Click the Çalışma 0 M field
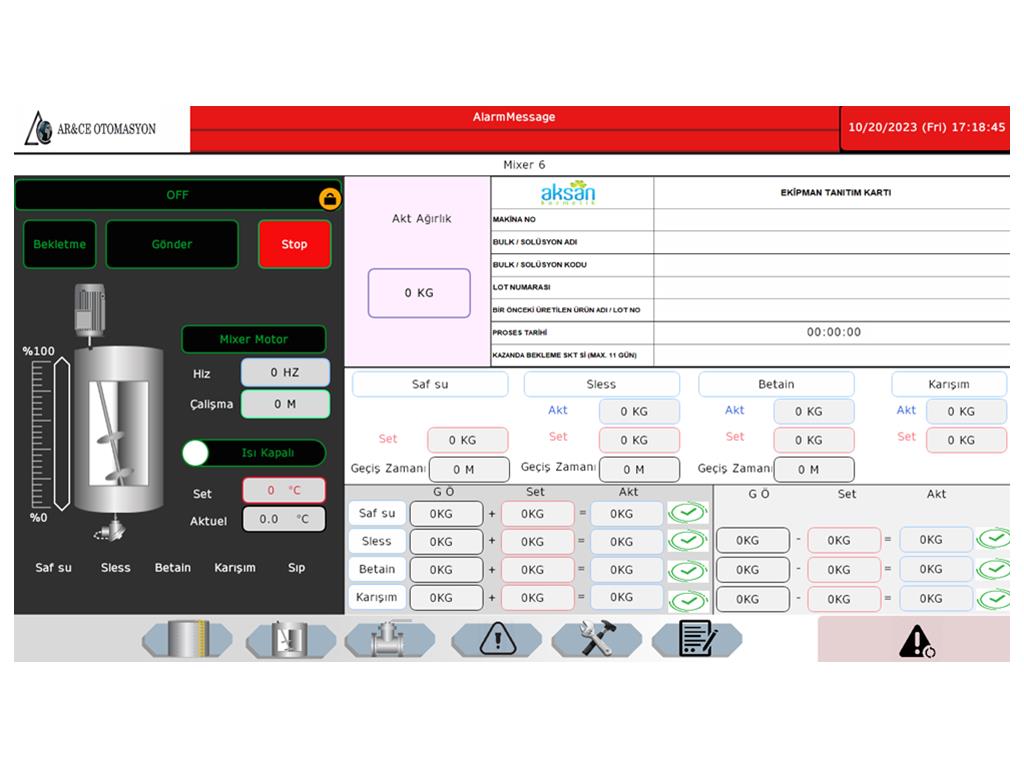The width and height of the screenshot is (1024, 768). tap(285, 404)
